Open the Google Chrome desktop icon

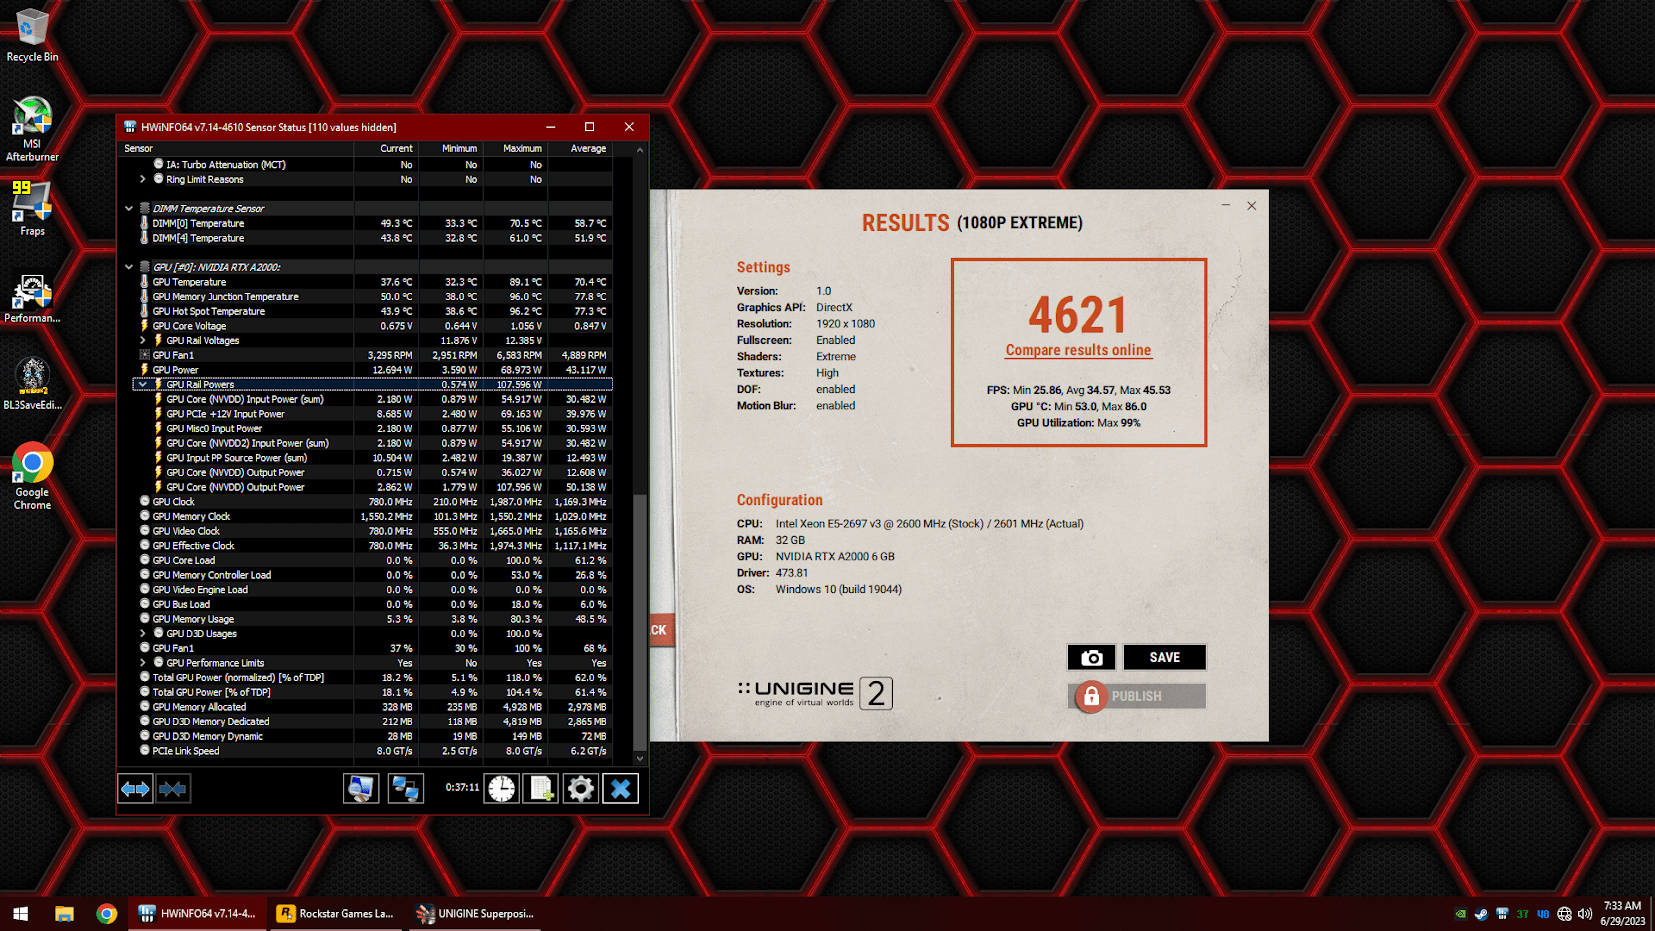click(32, 476)
